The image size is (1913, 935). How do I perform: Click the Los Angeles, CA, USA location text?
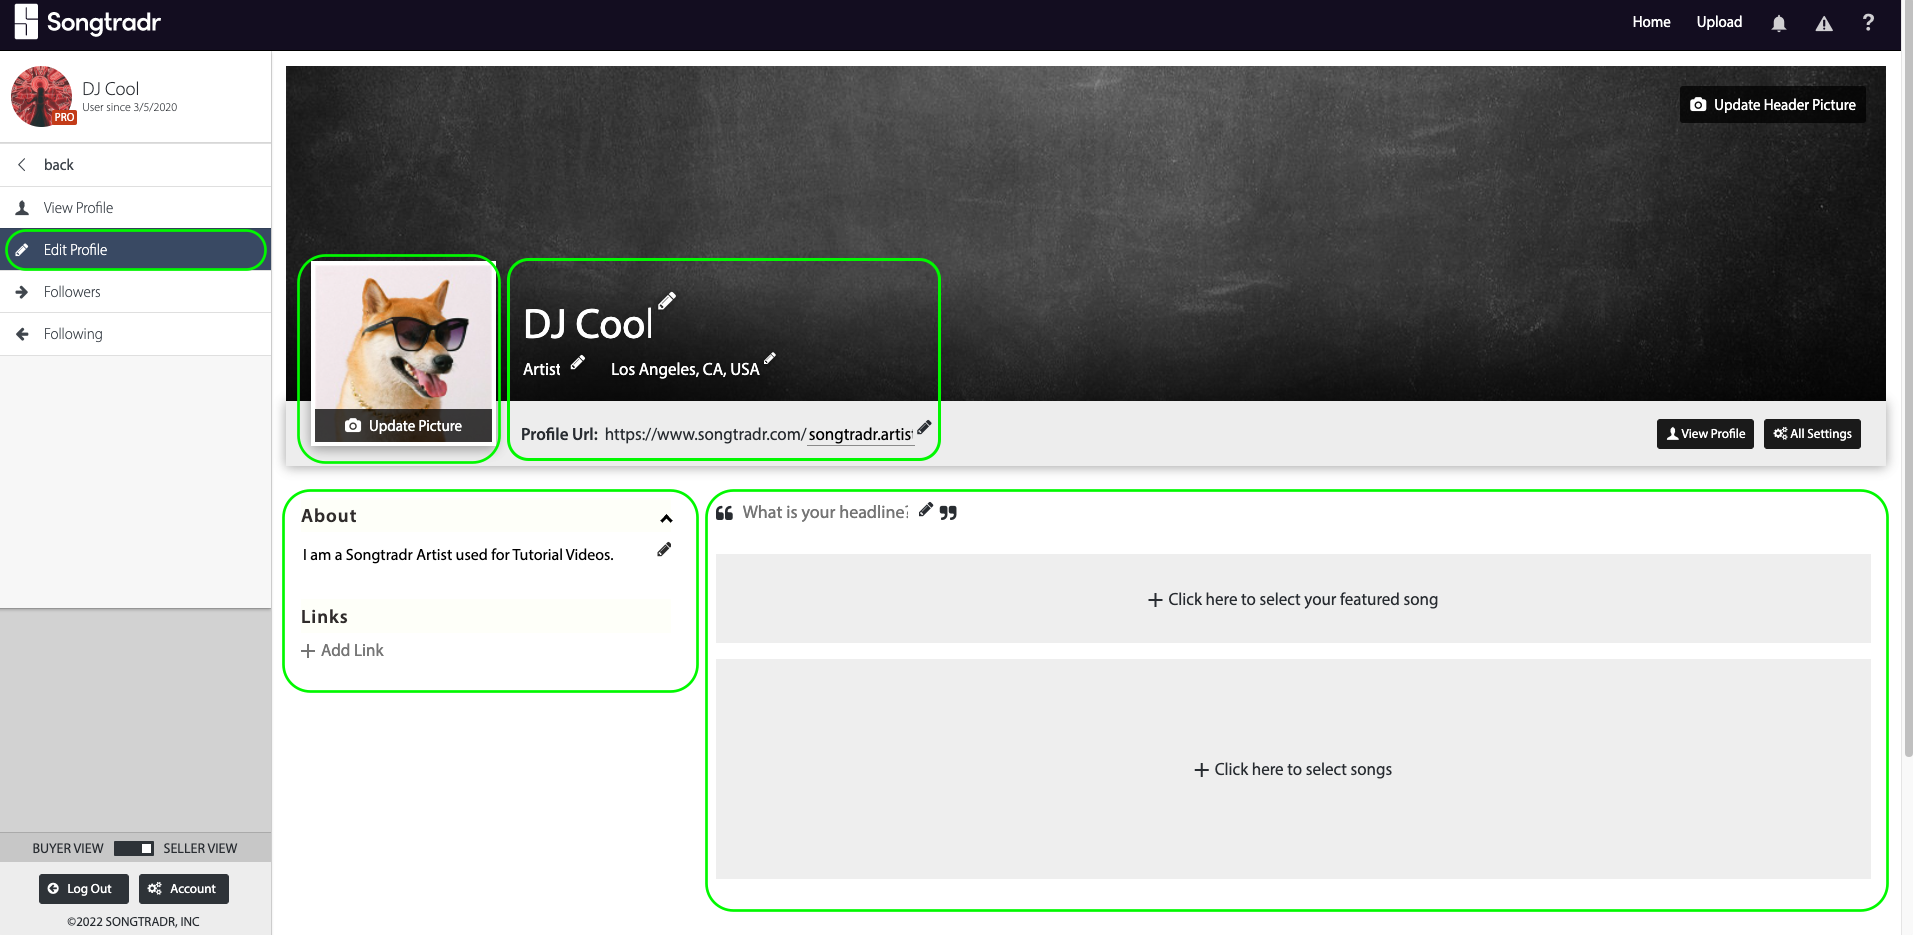point(685,369)
